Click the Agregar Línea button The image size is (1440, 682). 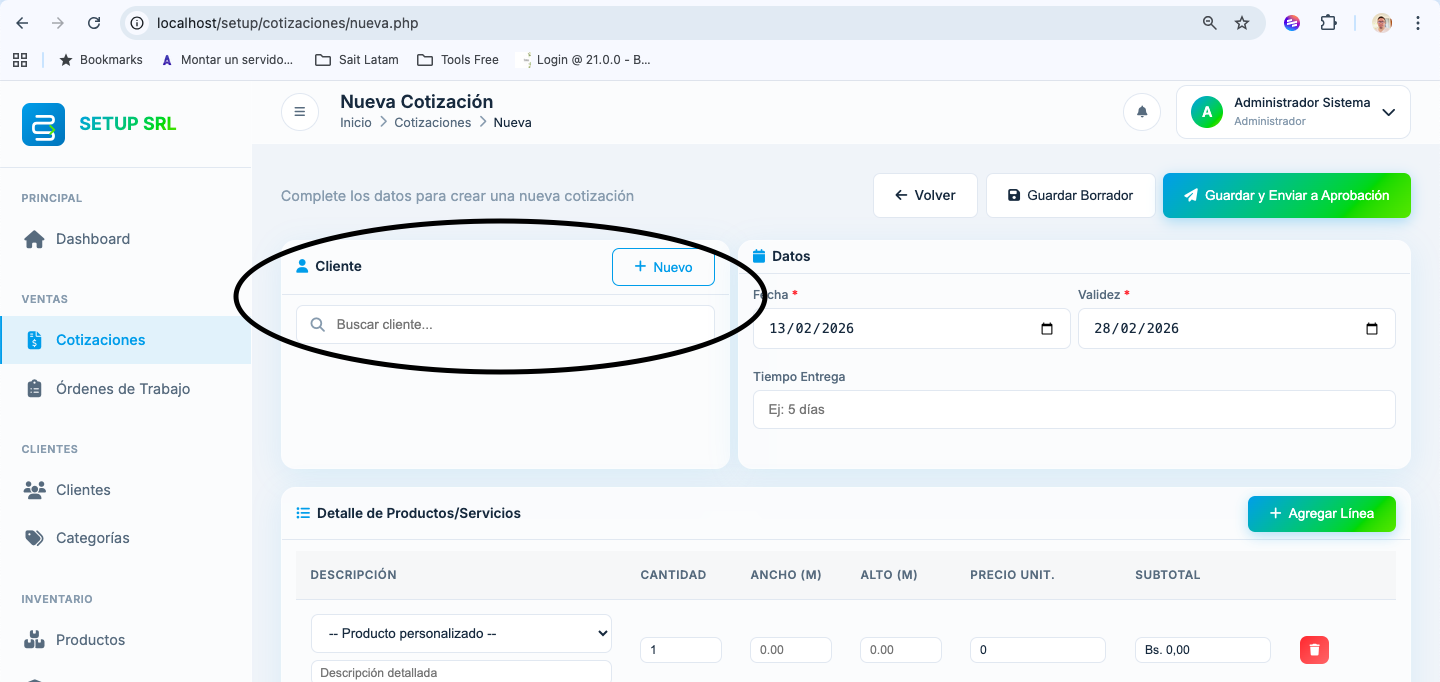coord(1321,513)
